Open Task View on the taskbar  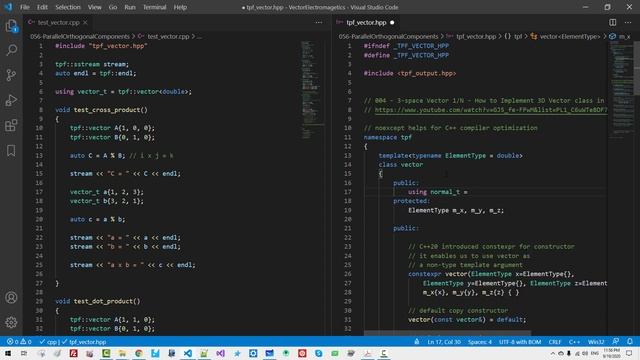24,353
